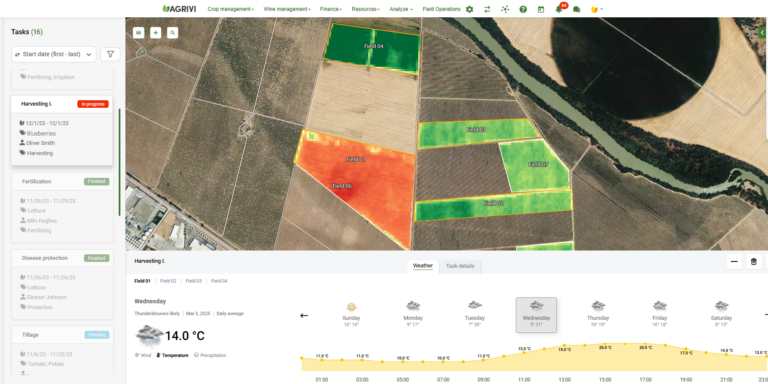Open the help question mark icon
Viewport: 768px width, 384px height.
523,9
